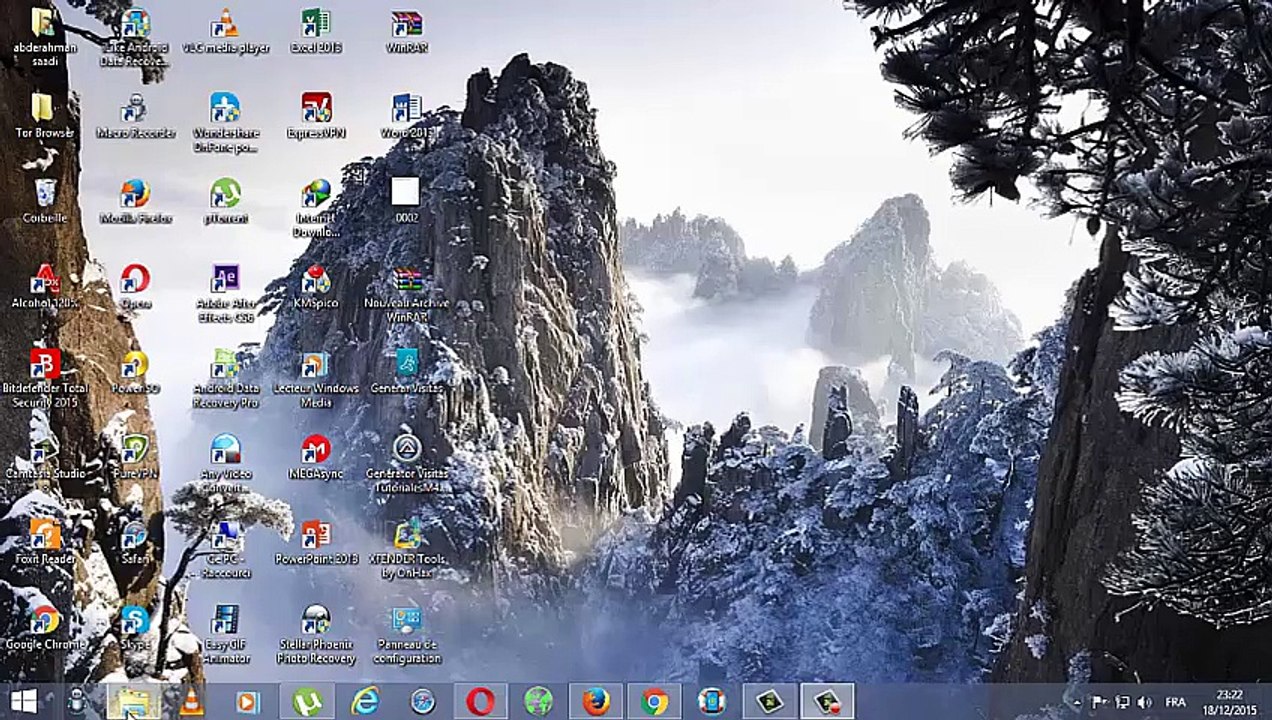
Task: Open the orange media player taskbar icon
Action: pos(248,701)
